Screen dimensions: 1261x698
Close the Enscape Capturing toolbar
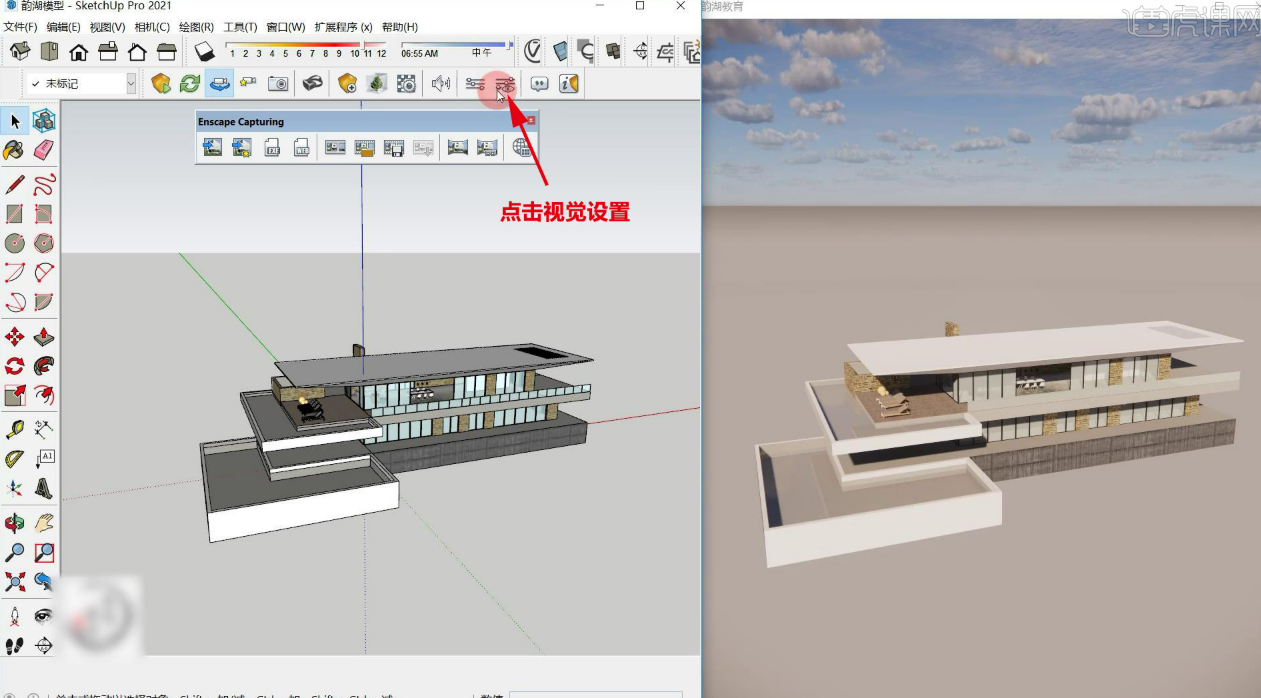(531, 121)
